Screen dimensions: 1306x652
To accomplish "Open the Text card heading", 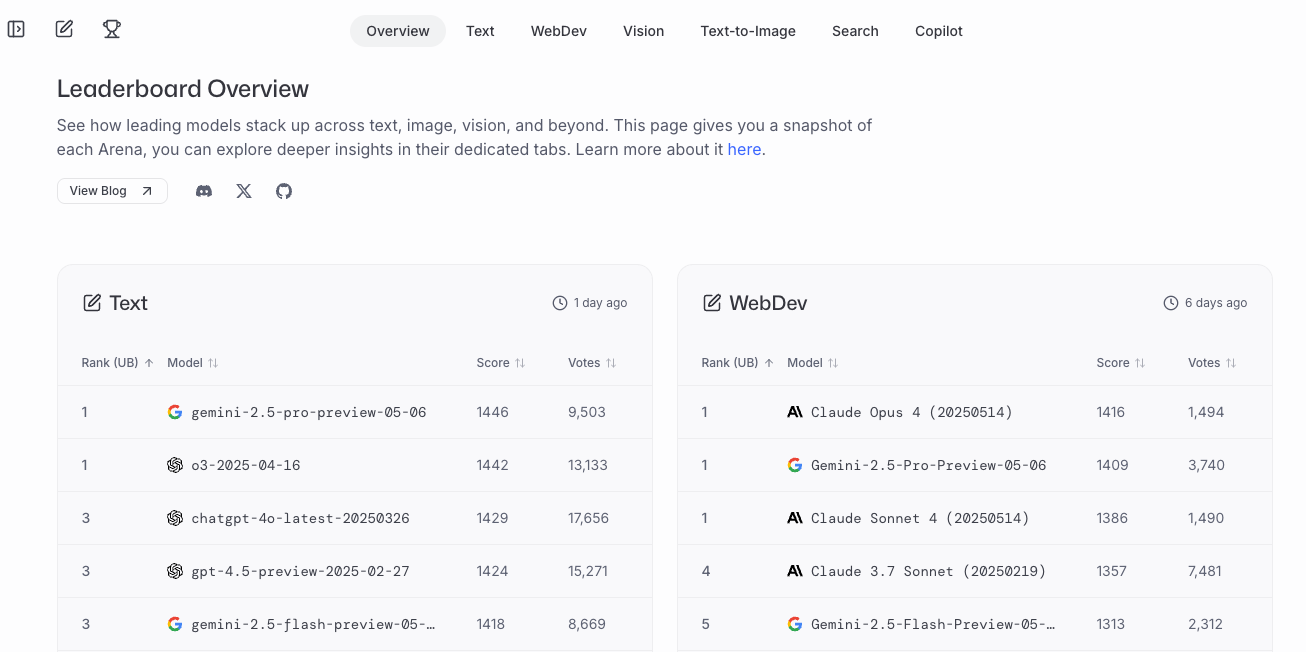I will pos(129,303).
